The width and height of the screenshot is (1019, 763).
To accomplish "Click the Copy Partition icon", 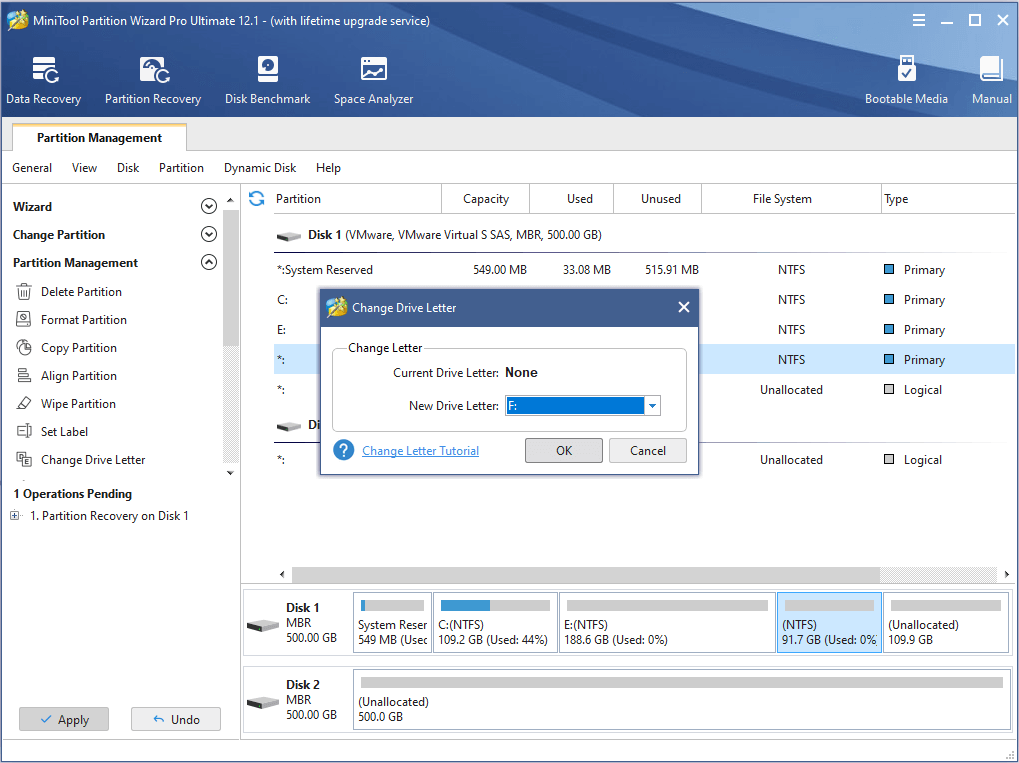I will [x=24, y=348].
